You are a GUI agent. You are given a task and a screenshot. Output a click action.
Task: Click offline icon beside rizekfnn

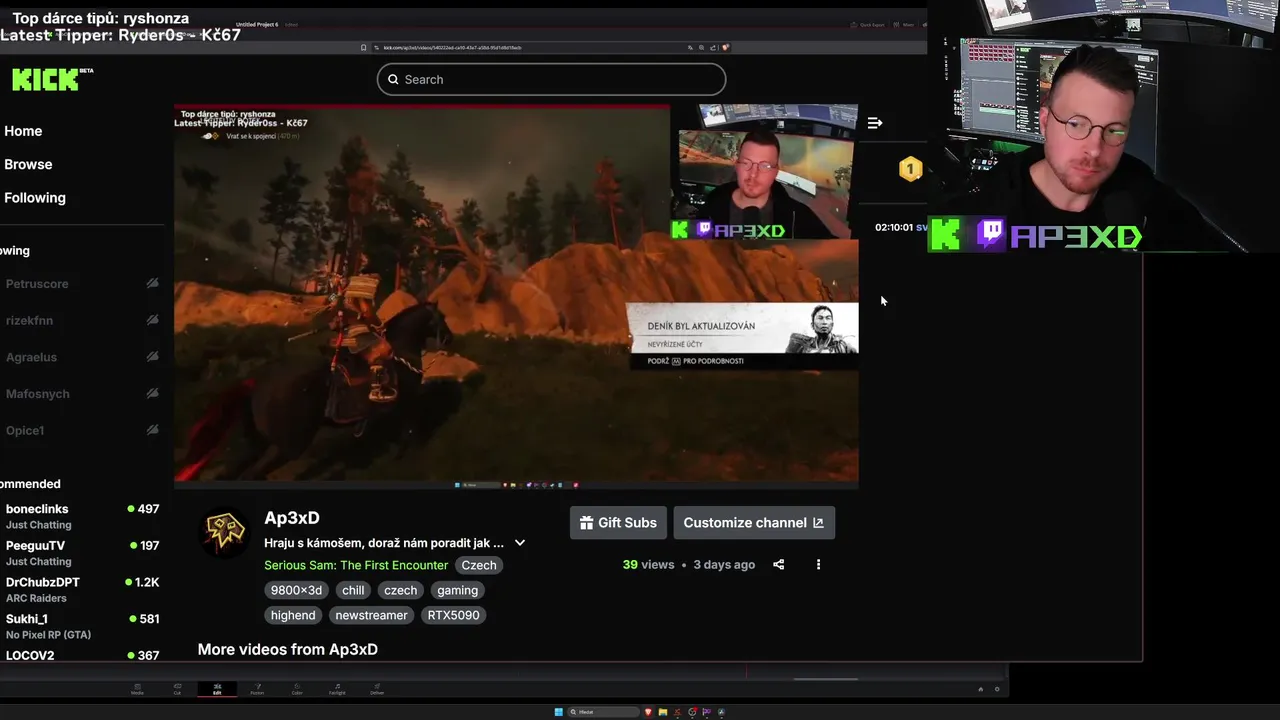[x=152, y=320]
